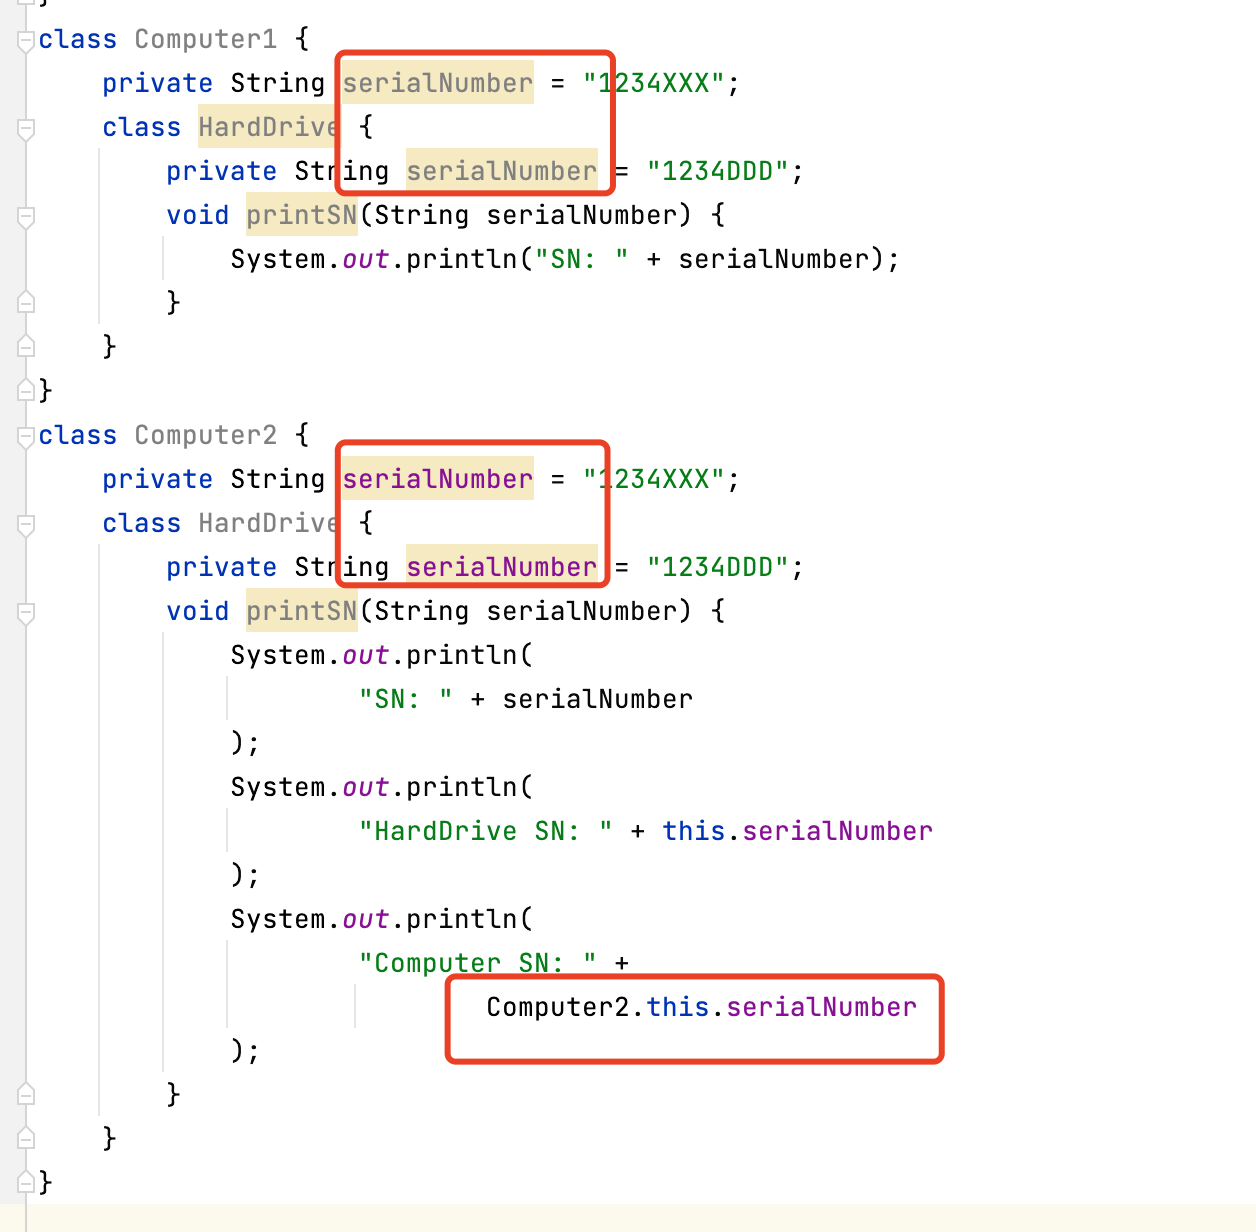The height and width of the screenshot is (1232, 1256).
Task: Place cursor in Computer1's "1234DDD" string
Action: coord(718,171)
